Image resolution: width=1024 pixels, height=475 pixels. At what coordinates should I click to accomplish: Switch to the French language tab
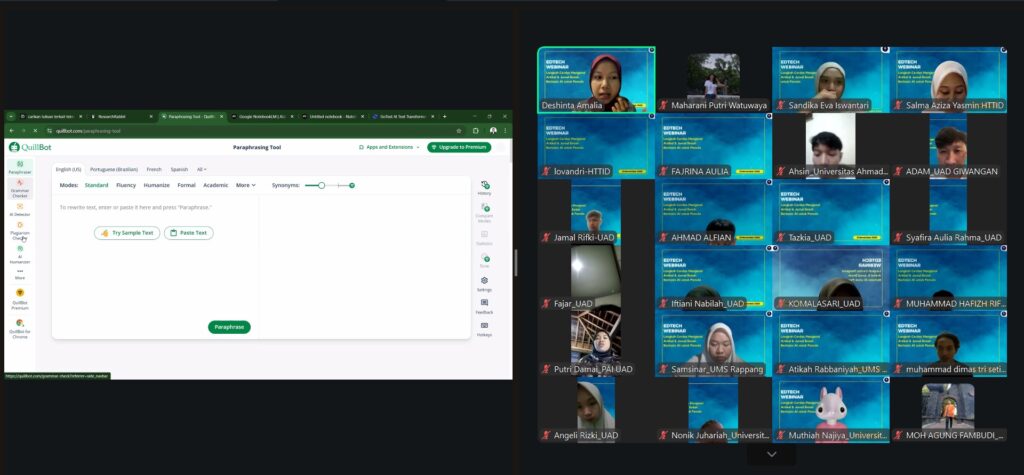click(x=154, y=169)
